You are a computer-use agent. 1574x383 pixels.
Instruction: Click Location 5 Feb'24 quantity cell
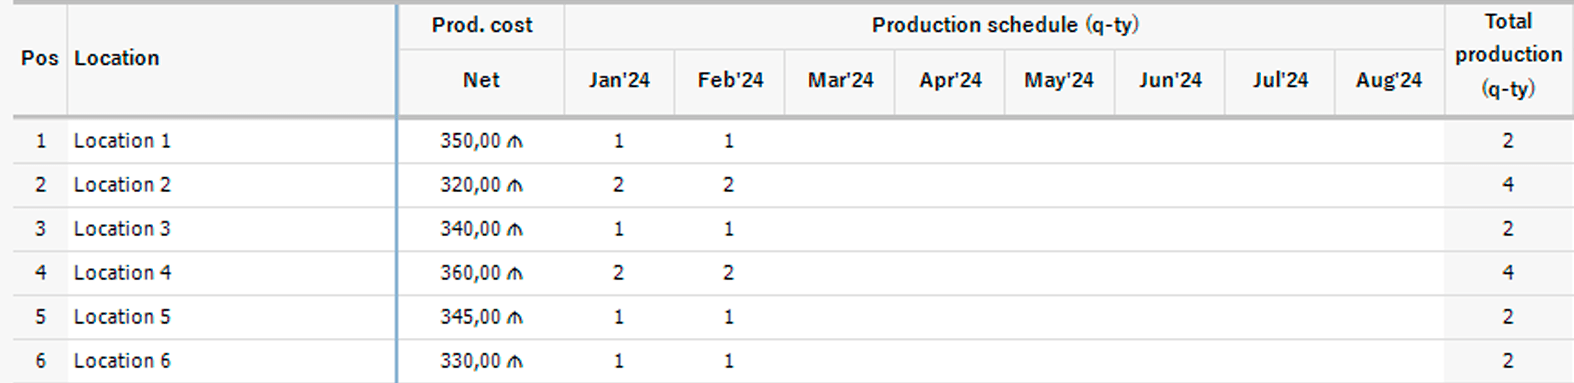coord(729,317)
